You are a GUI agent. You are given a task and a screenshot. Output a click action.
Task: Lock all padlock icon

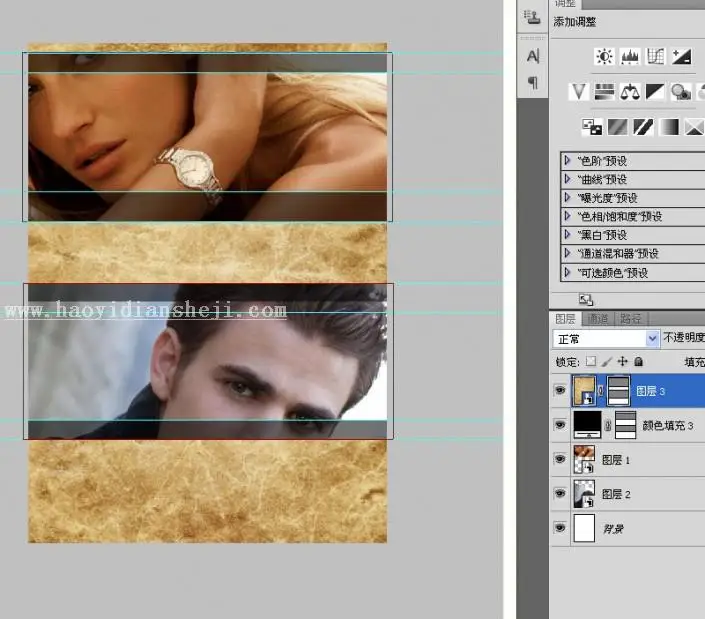pos(638,361)
